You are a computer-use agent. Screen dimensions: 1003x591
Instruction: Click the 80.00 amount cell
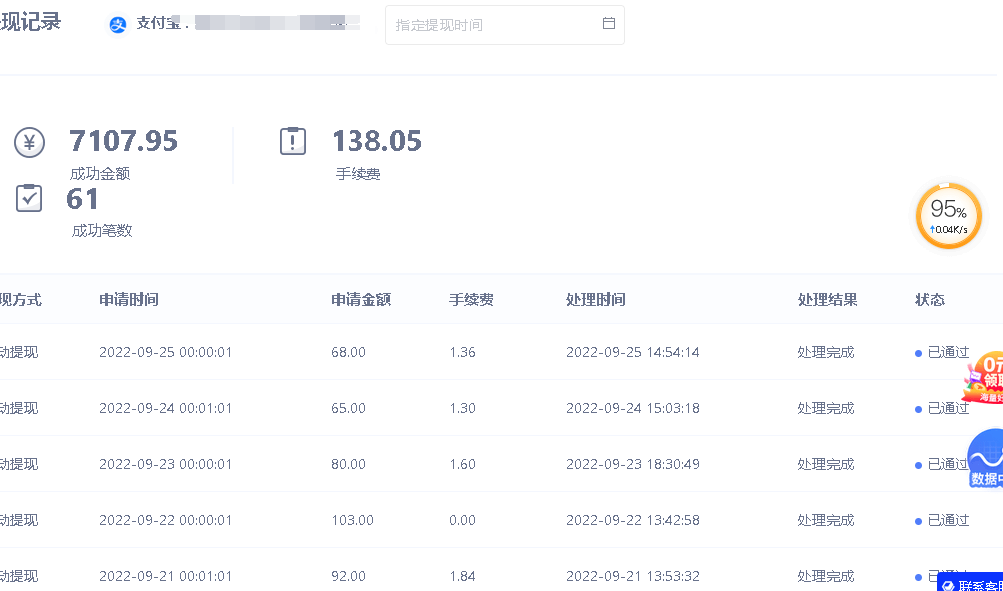click(x=349, y=464)
